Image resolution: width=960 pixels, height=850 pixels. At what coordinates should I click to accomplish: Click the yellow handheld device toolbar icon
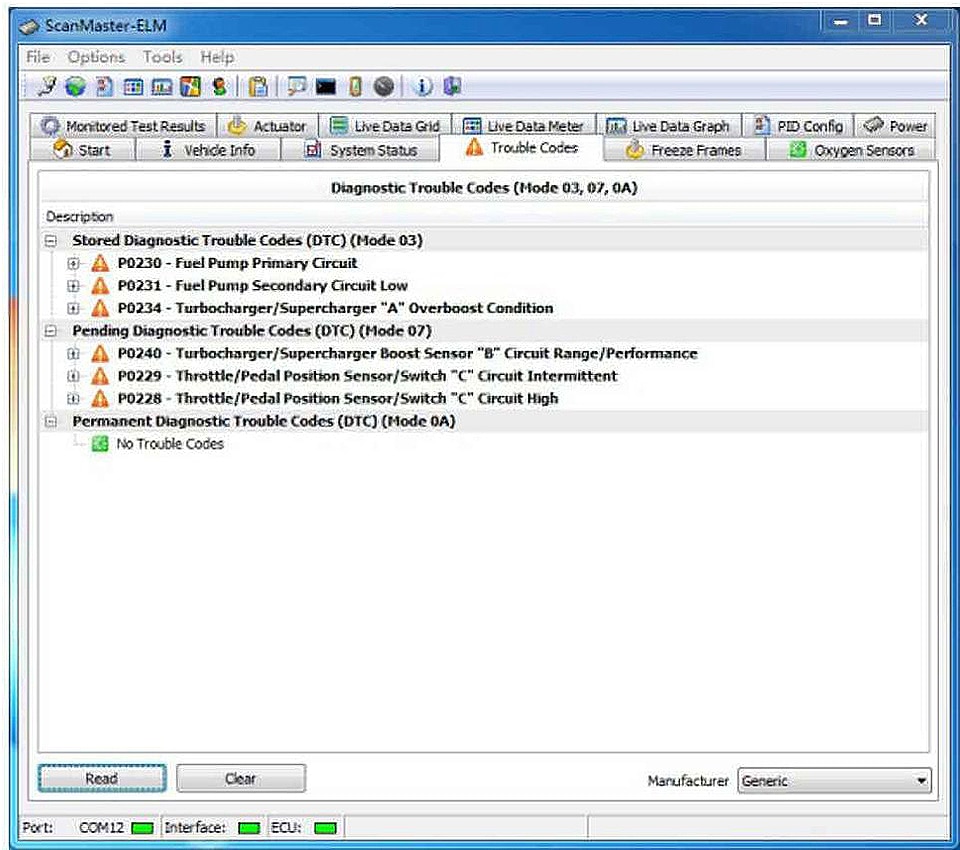[x=355, y=86]
